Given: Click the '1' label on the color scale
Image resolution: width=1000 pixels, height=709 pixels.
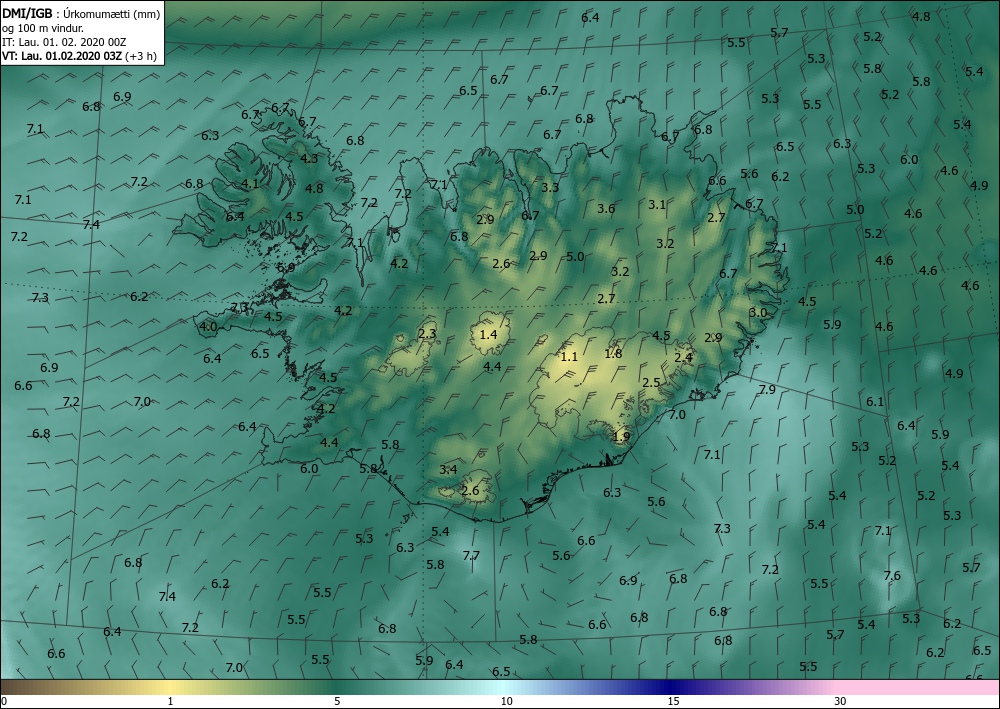Looking at the screenshot, I should 170,701.
